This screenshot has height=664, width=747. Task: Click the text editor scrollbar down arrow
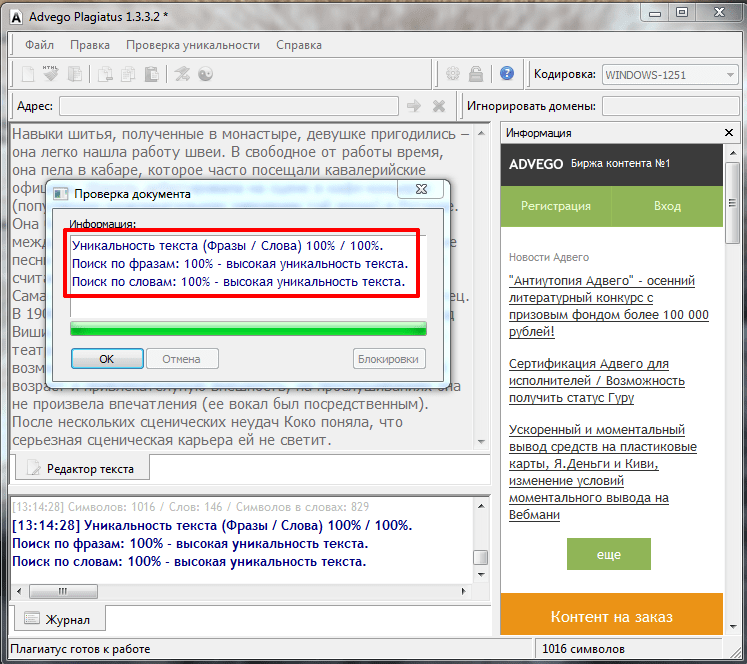click(481, 442)
